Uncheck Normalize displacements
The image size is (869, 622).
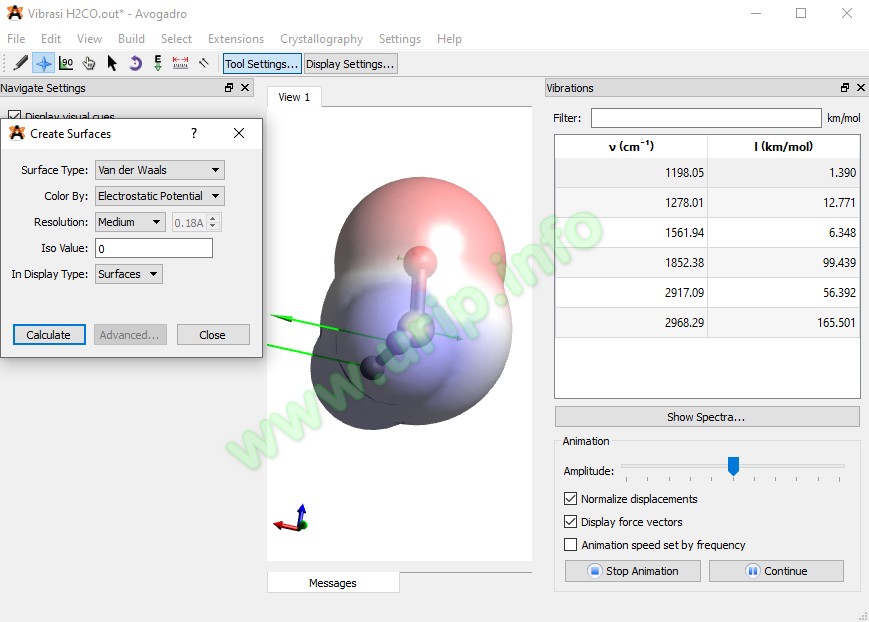point(570,498)
